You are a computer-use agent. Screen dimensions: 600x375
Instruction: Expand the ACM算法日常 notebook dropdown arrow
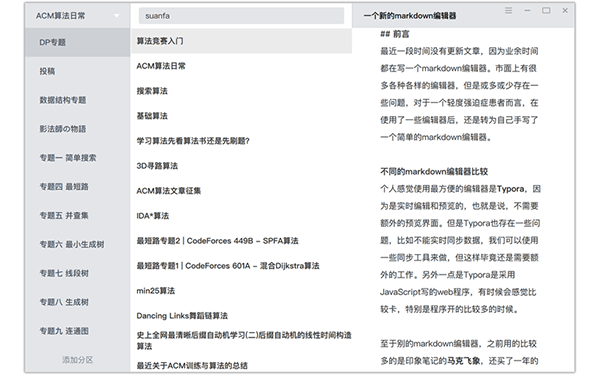[x=116, y=16]
